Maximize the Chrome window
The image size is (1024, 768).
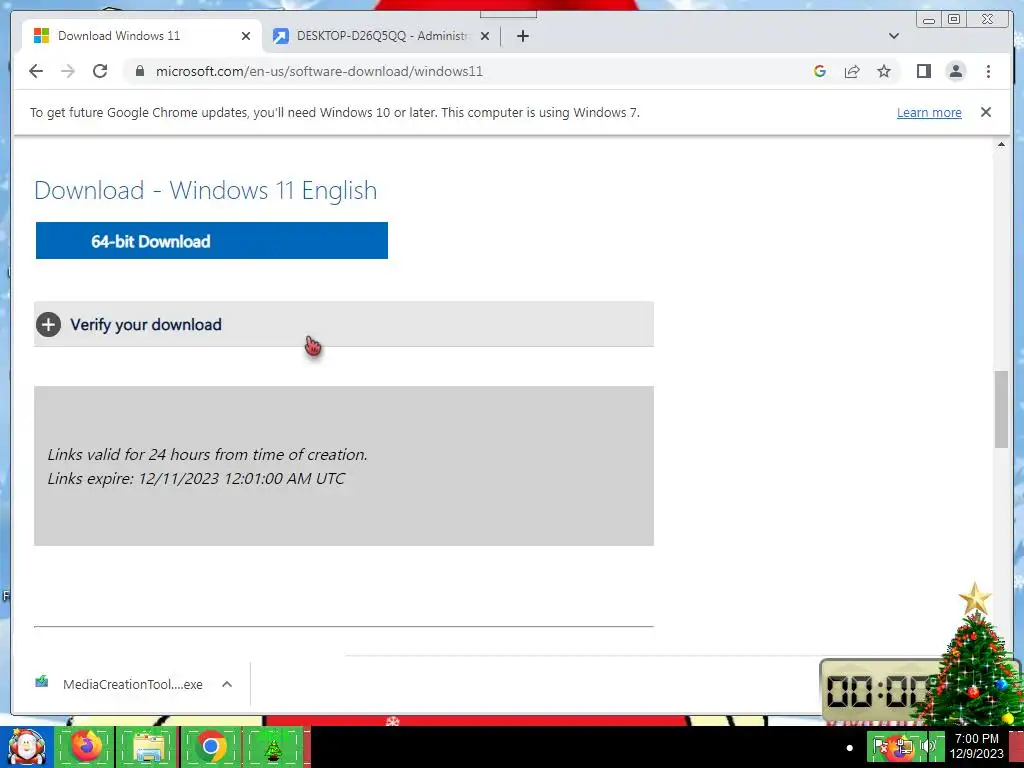954,19
